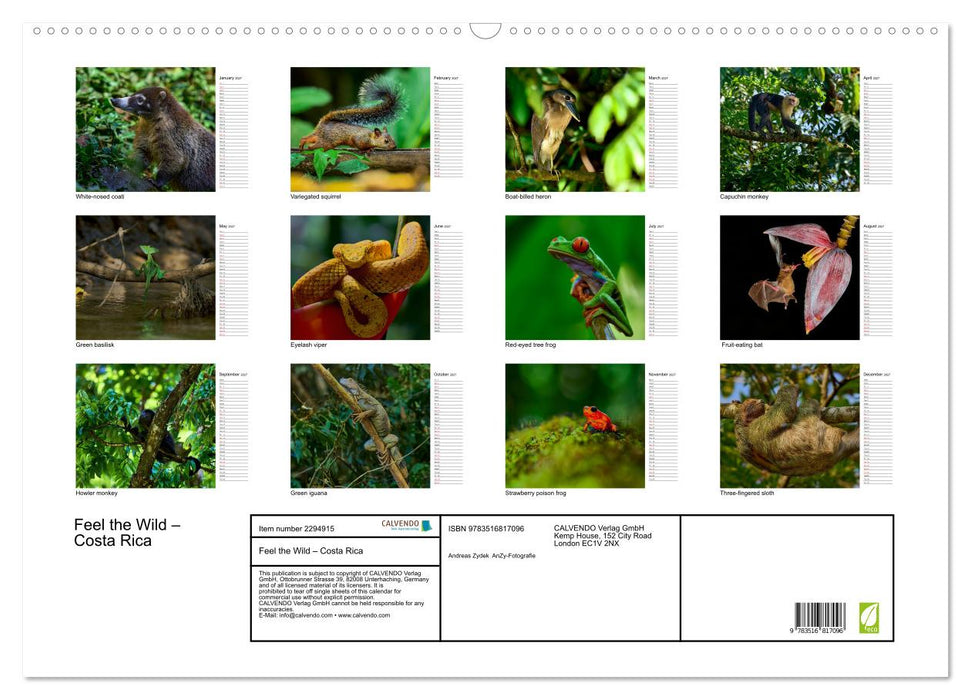This screenshot has height=700, width=971.
Task: Click the March month heading
Action: (x=658, y=78)
